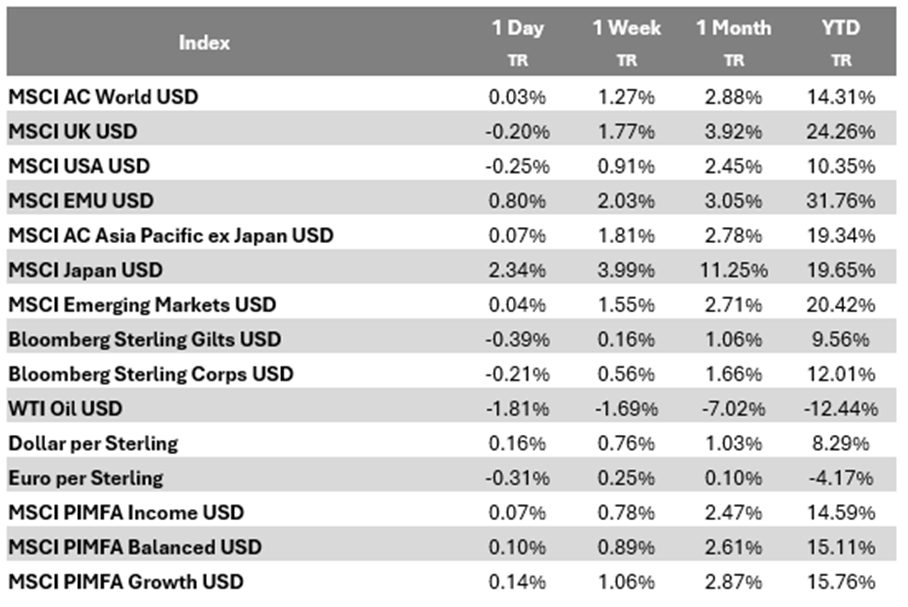Click the MSCI UK USD index name
This screenshot has width=908, height=607.
(x=73, y=132)
